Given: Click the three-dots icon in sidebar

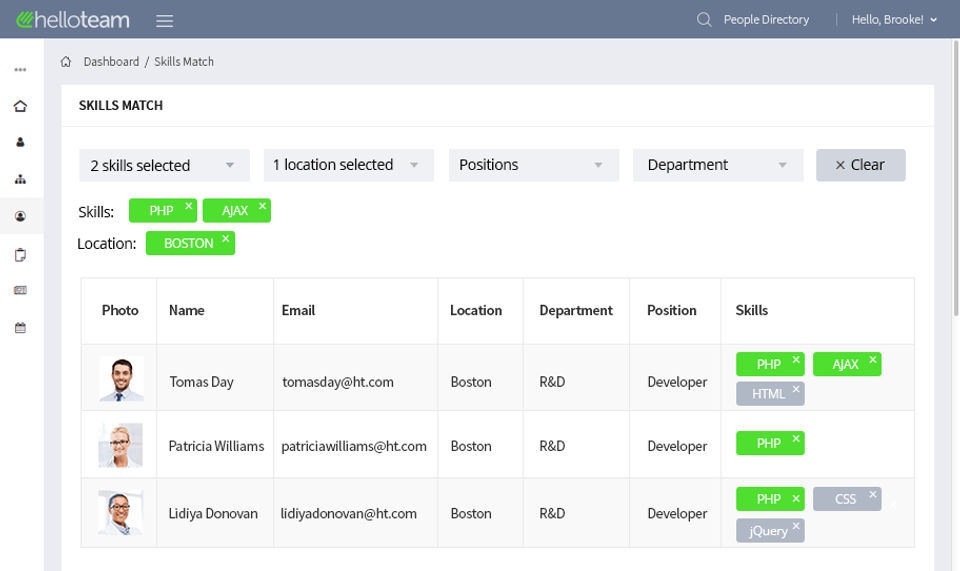Looking at the screenshot, I should coord(20,70).
